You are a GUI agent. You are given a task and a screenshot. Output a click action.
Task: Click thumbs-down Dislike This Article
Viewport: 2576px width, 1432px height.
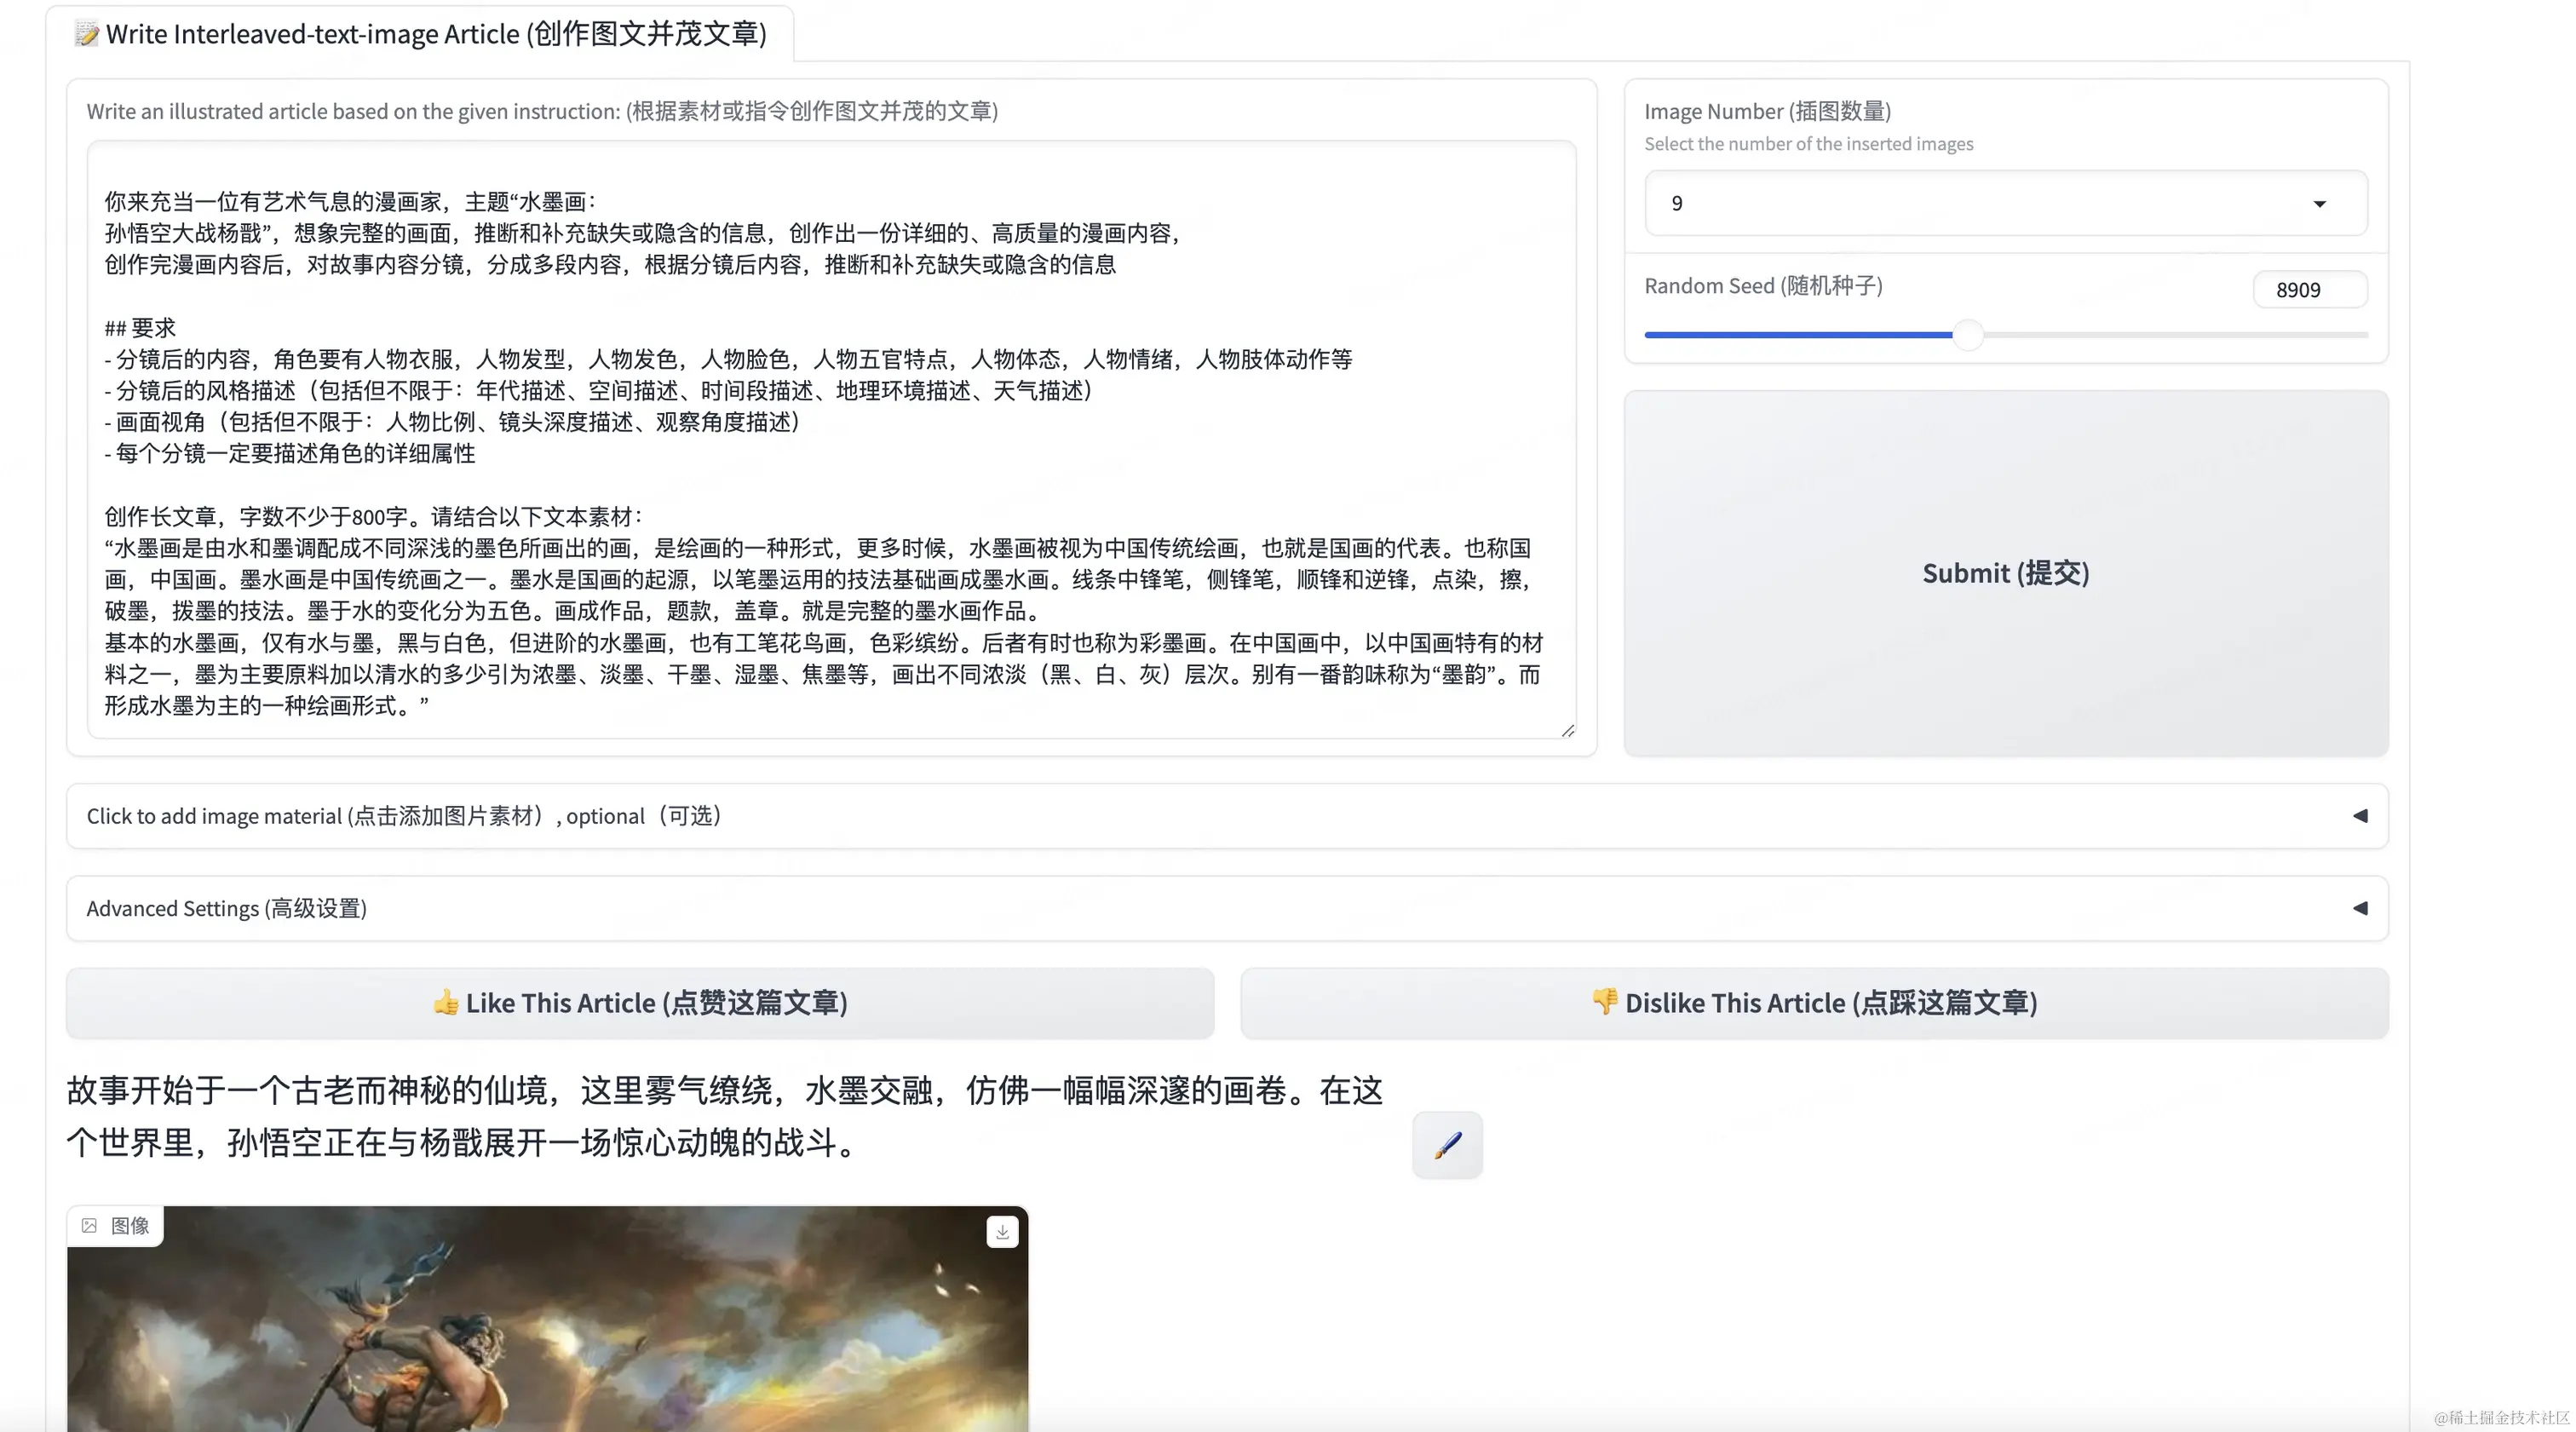(x=1814, y=1003)
